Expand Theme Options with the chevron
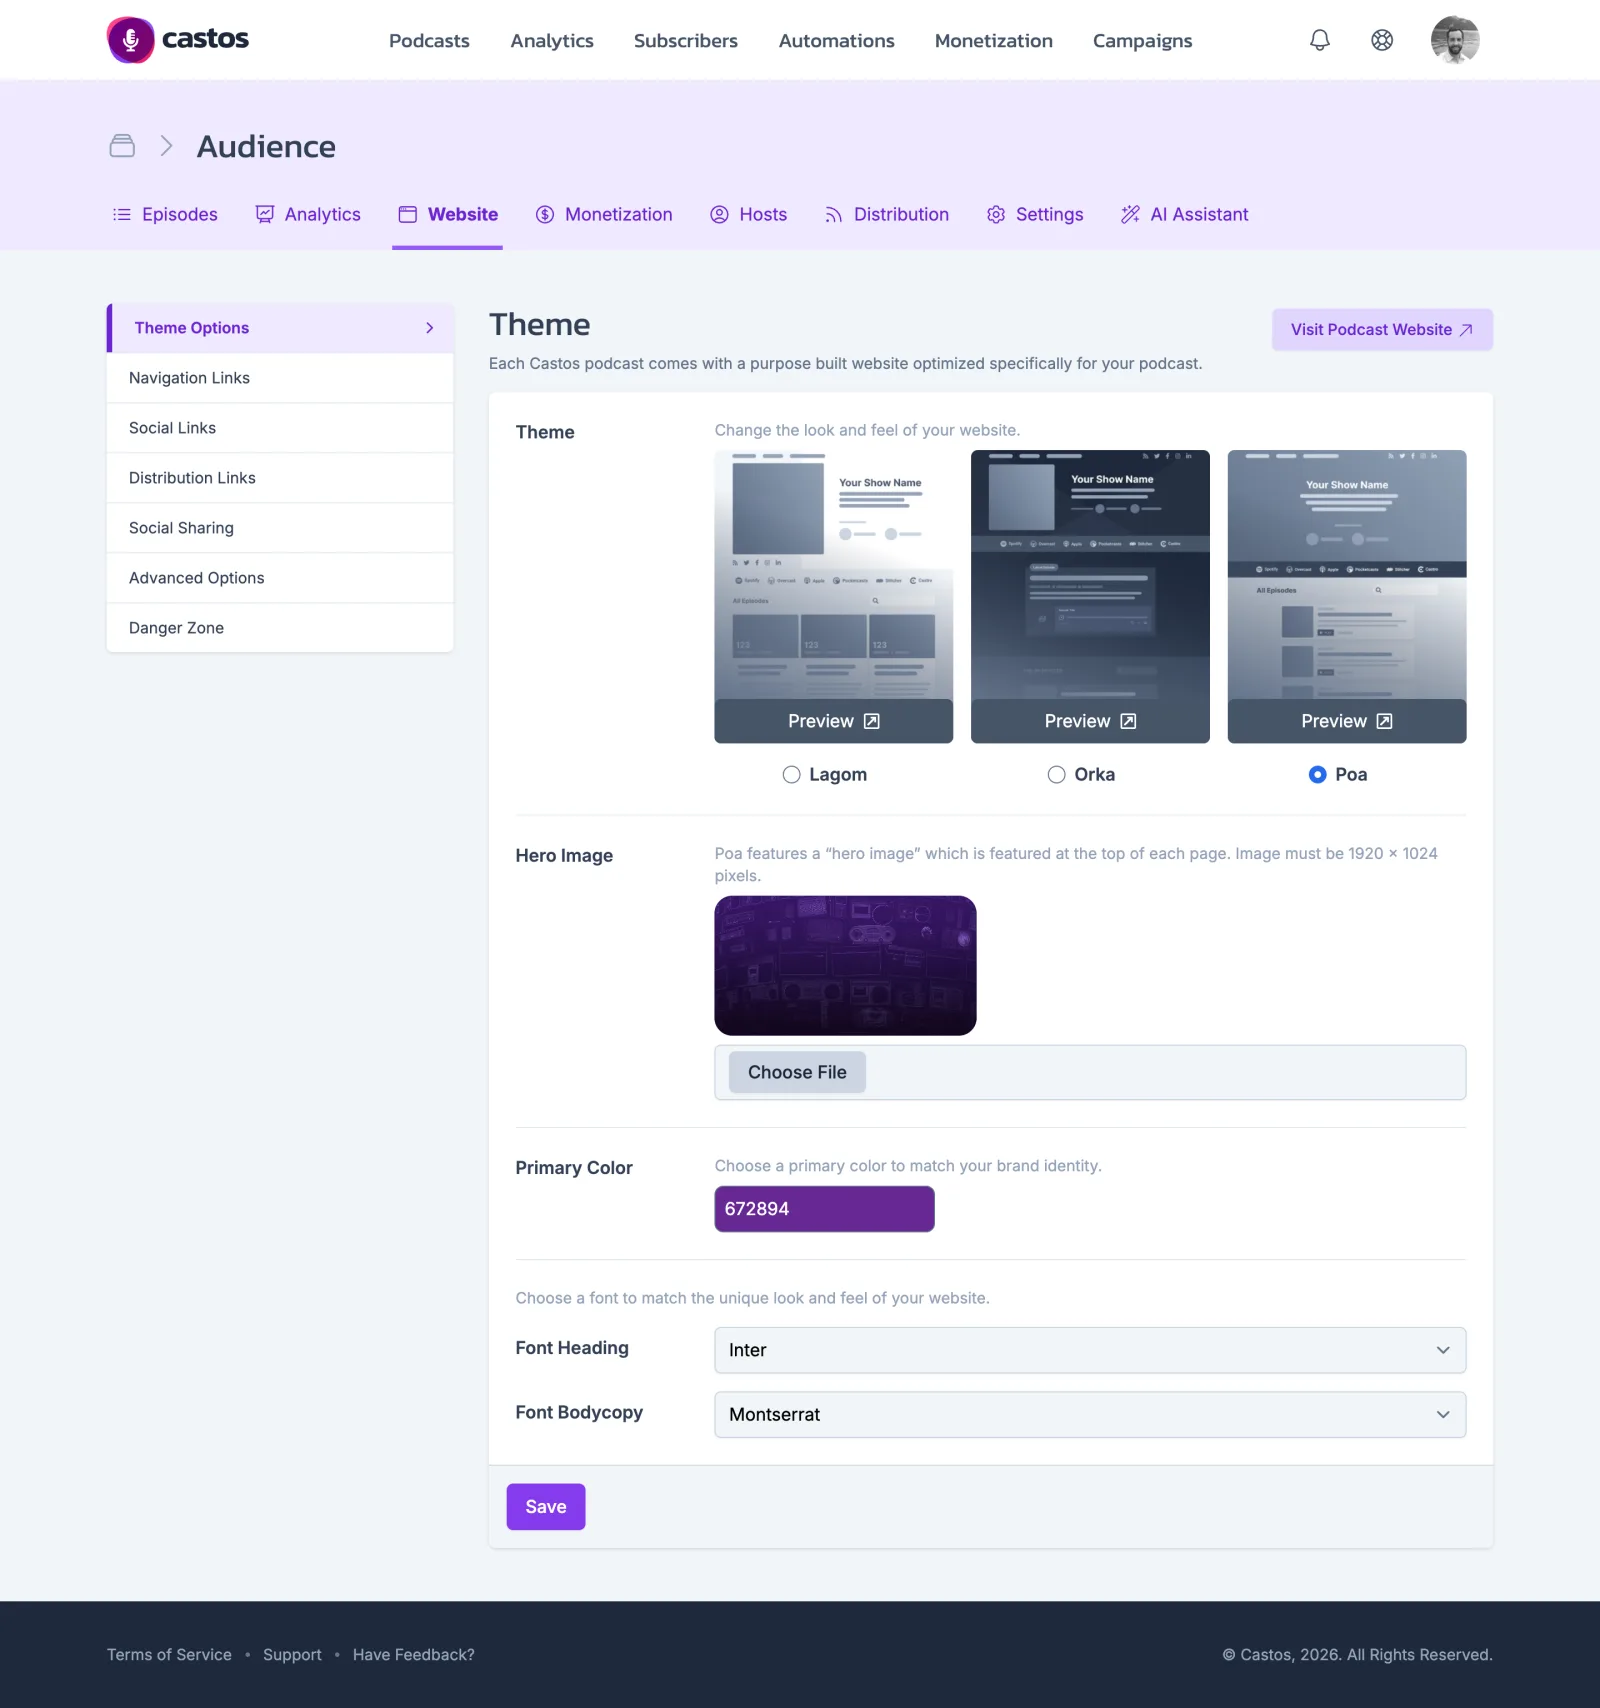1600x1708 pixels. point(430,328)
